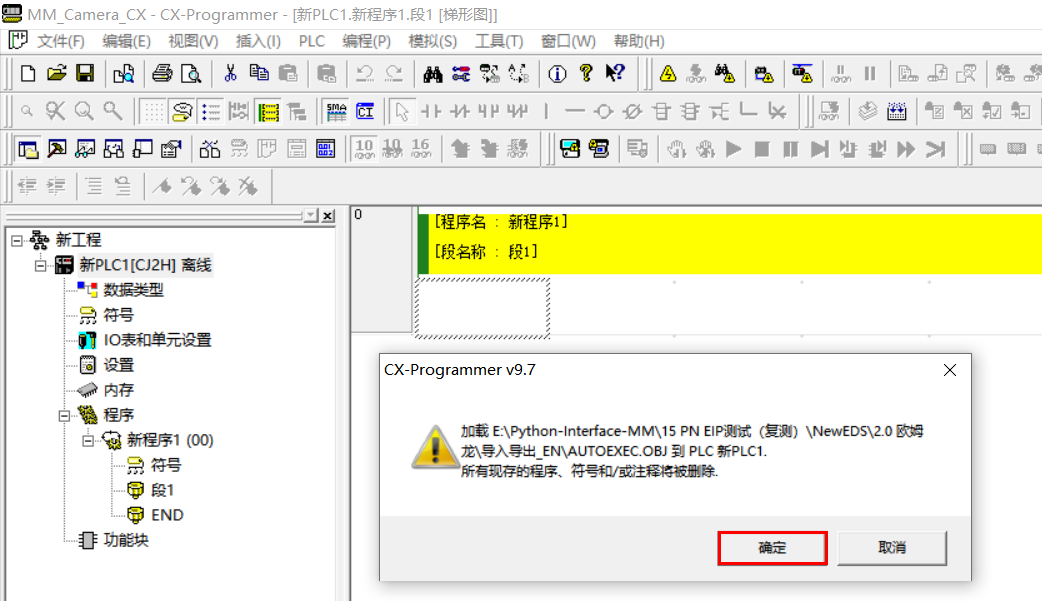This screenshot has height=601, width=1042.
Task: Click the Save project icon
Action: pyautogui.click(x=84, y=72)
